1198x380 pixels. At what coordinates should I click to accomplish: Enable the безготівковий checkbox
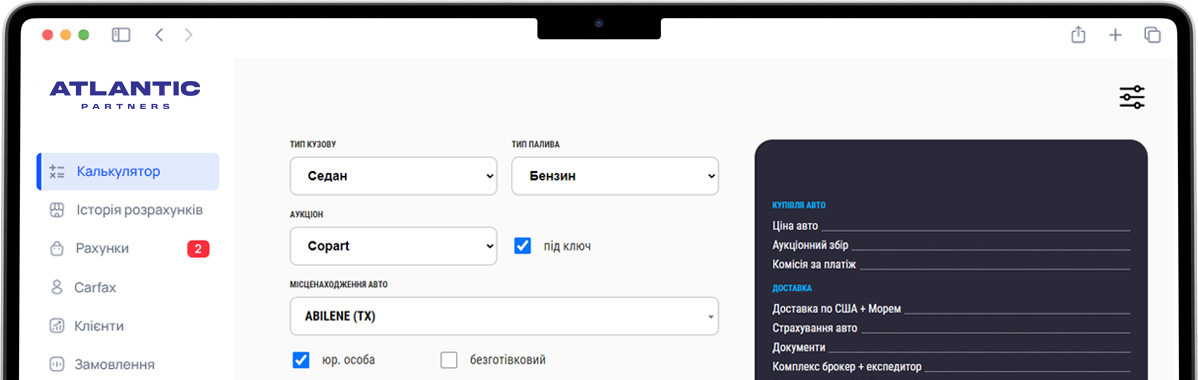coord(448,359)
